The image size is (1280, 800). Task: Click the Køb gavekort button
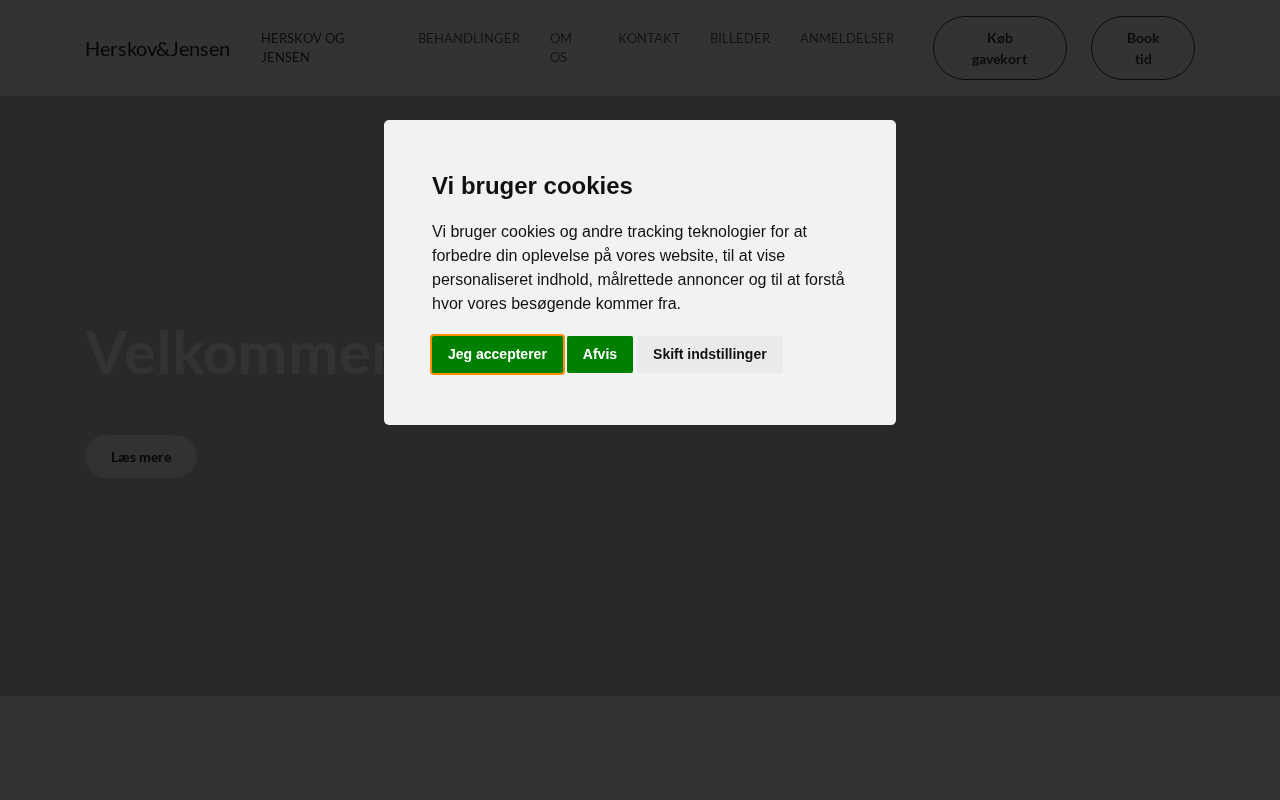[1000, 48]
